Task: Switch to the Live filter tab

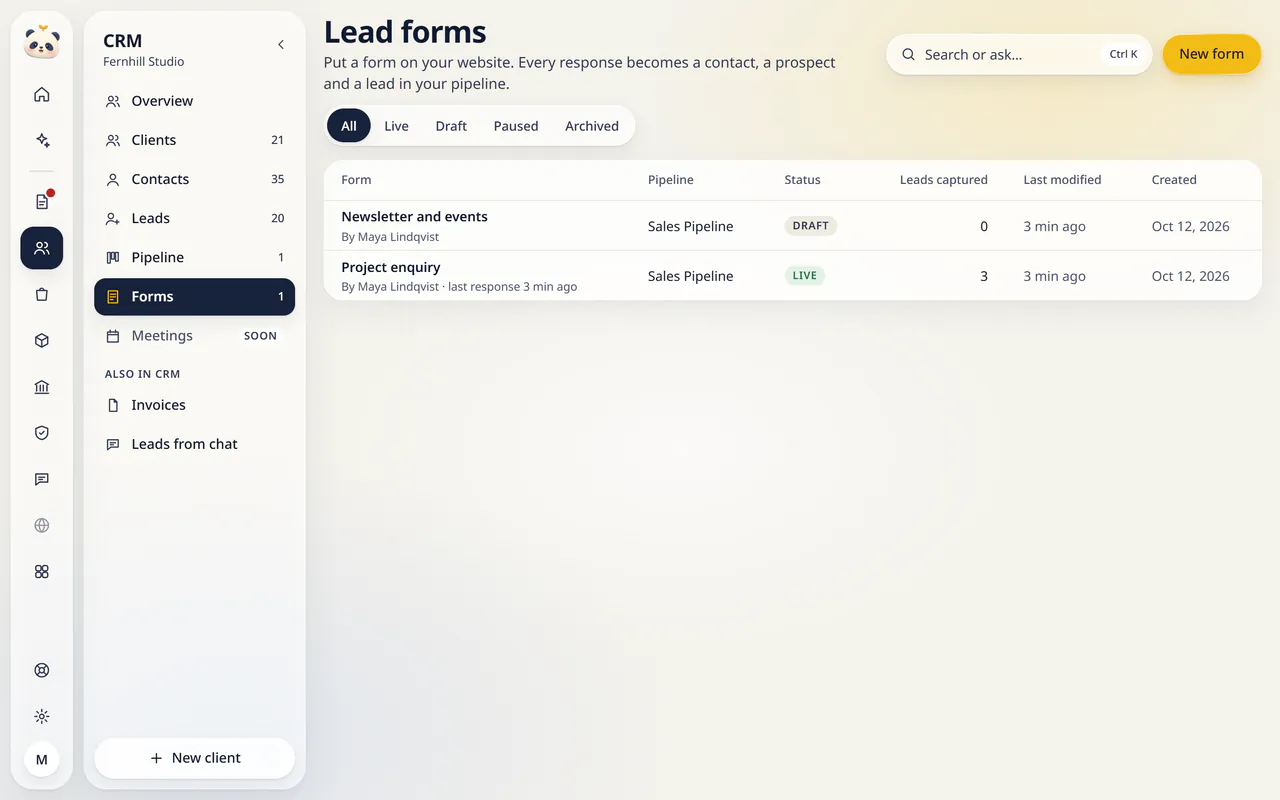Action: click(x=397, y=126)
